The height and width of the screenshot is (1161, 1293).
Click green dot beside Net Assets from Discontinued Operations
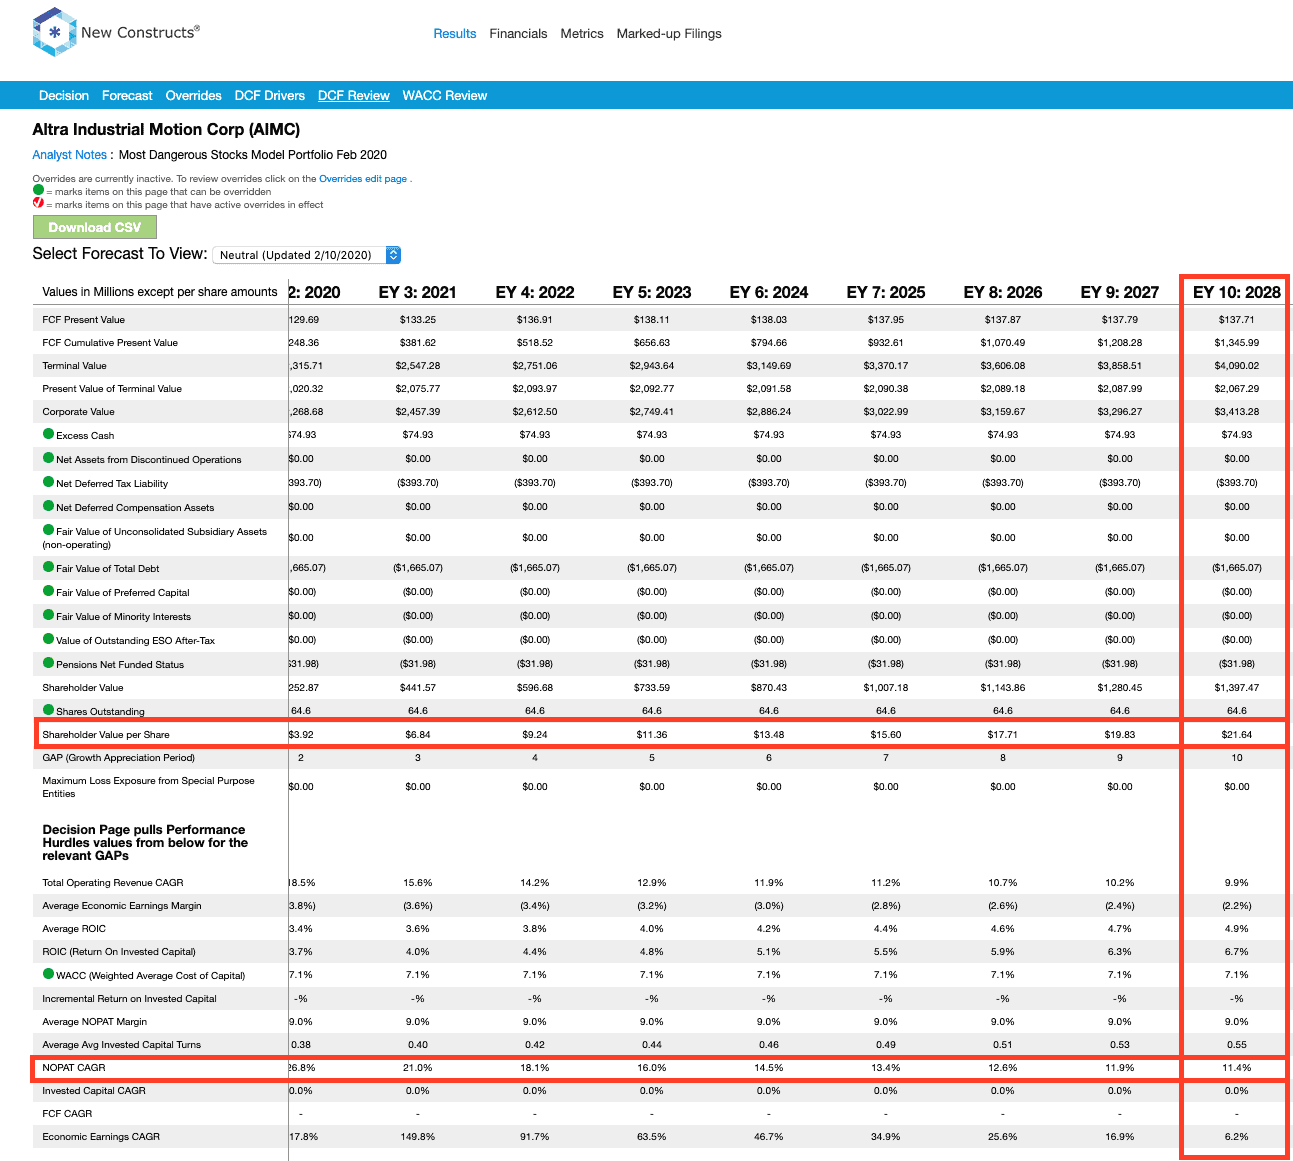[48, 458]
